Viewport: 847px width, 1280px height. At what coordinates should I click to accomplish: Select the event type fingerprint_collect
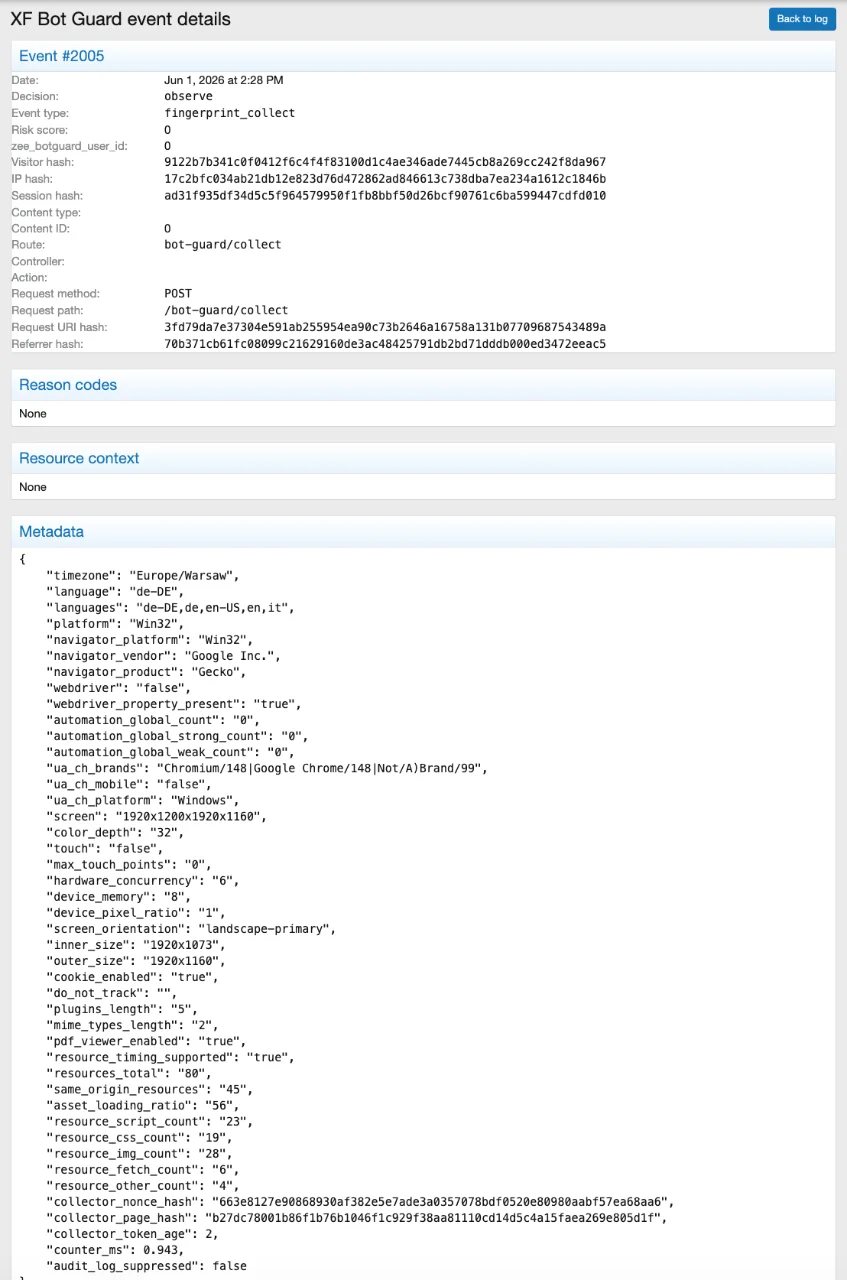coord(230,113)
